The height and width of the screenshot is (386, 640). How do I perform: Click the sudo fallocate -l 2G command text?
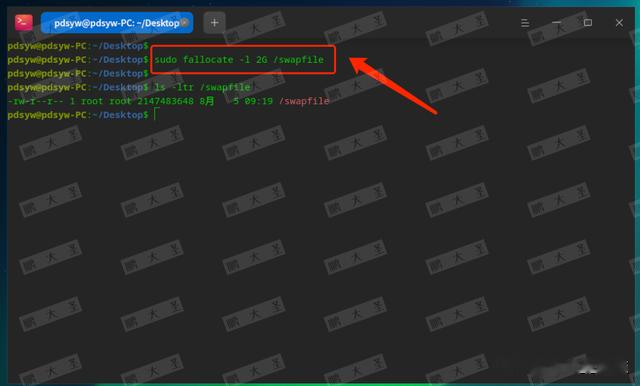239,60
